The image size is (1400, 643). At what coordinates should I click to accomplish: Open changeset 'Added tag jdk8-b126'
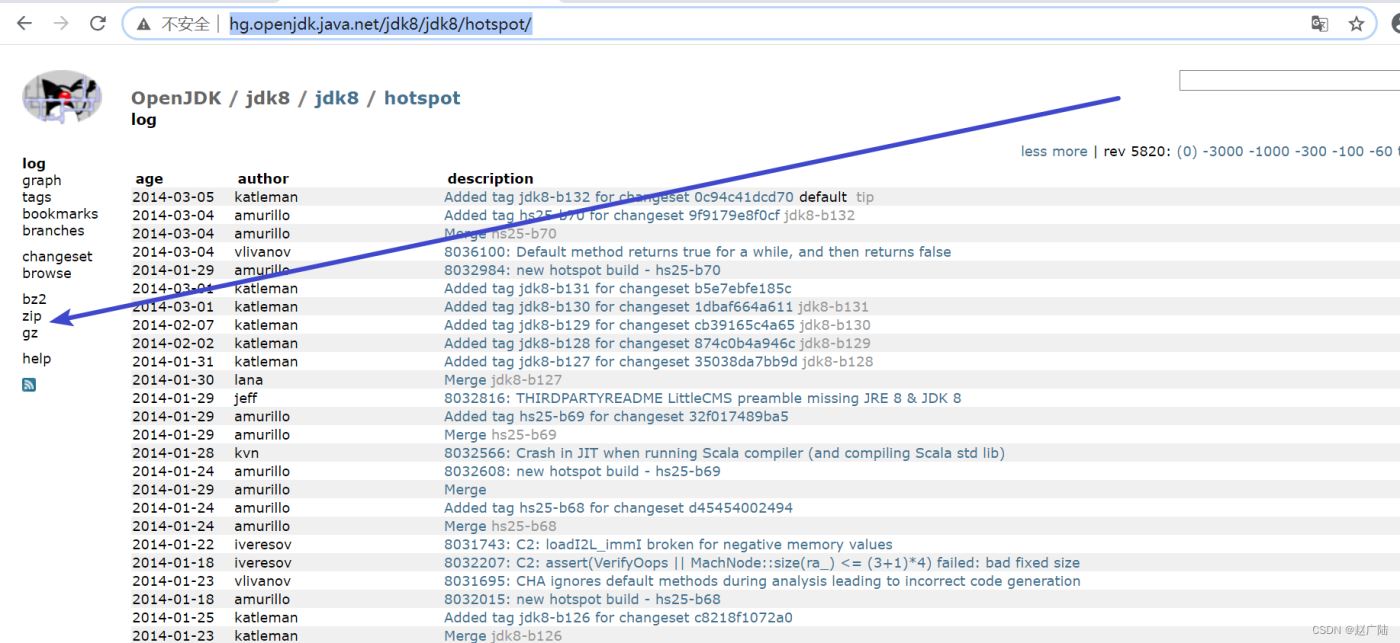click(x=618, y=618)
